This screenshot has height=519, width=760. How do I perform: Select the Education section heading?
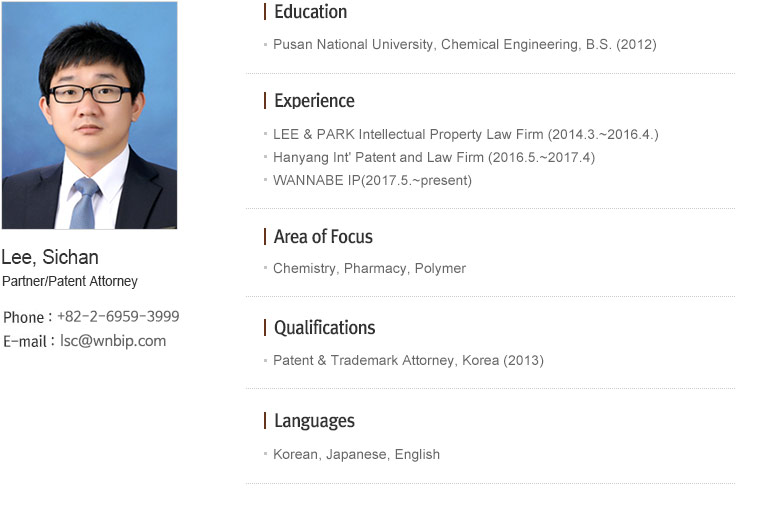[x=311, y=12]
